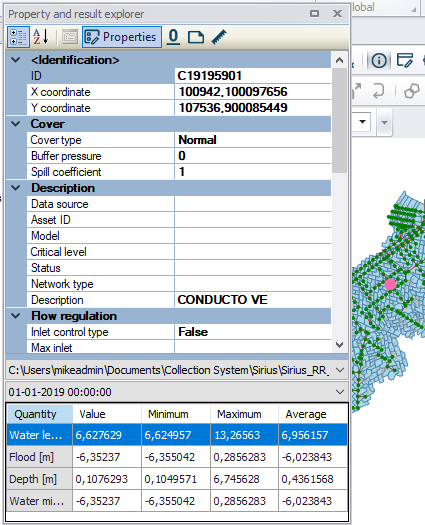Switch to categorized property view

coord(18,37)
